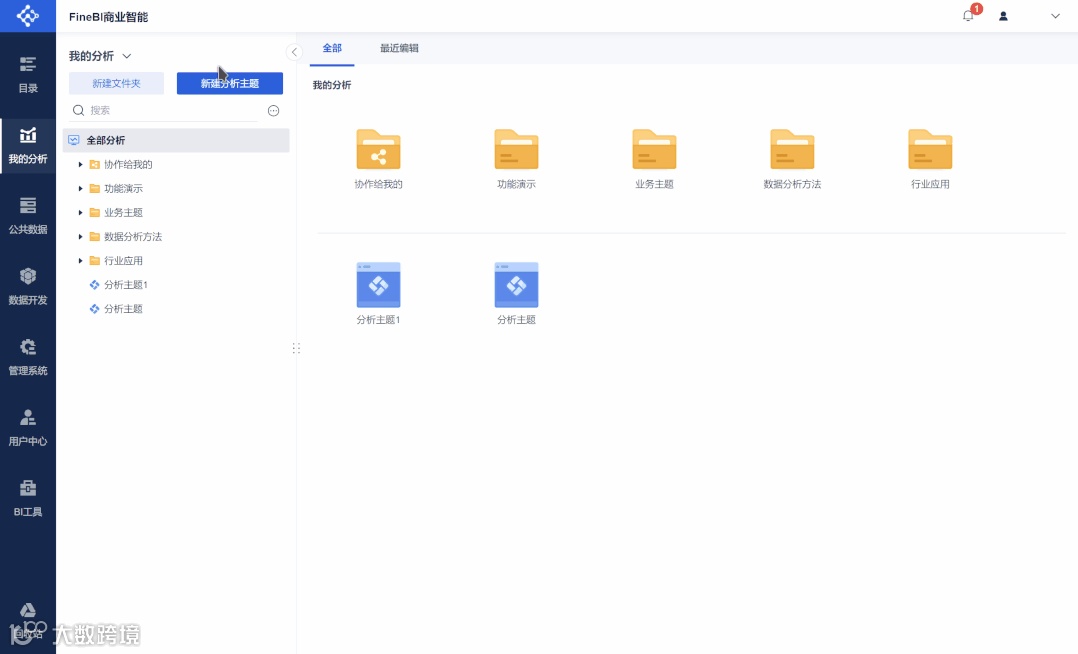Screen dimensions: 1078x654
Task: Expand 功能演示 tree node
Action: click(x=80, y=188)
